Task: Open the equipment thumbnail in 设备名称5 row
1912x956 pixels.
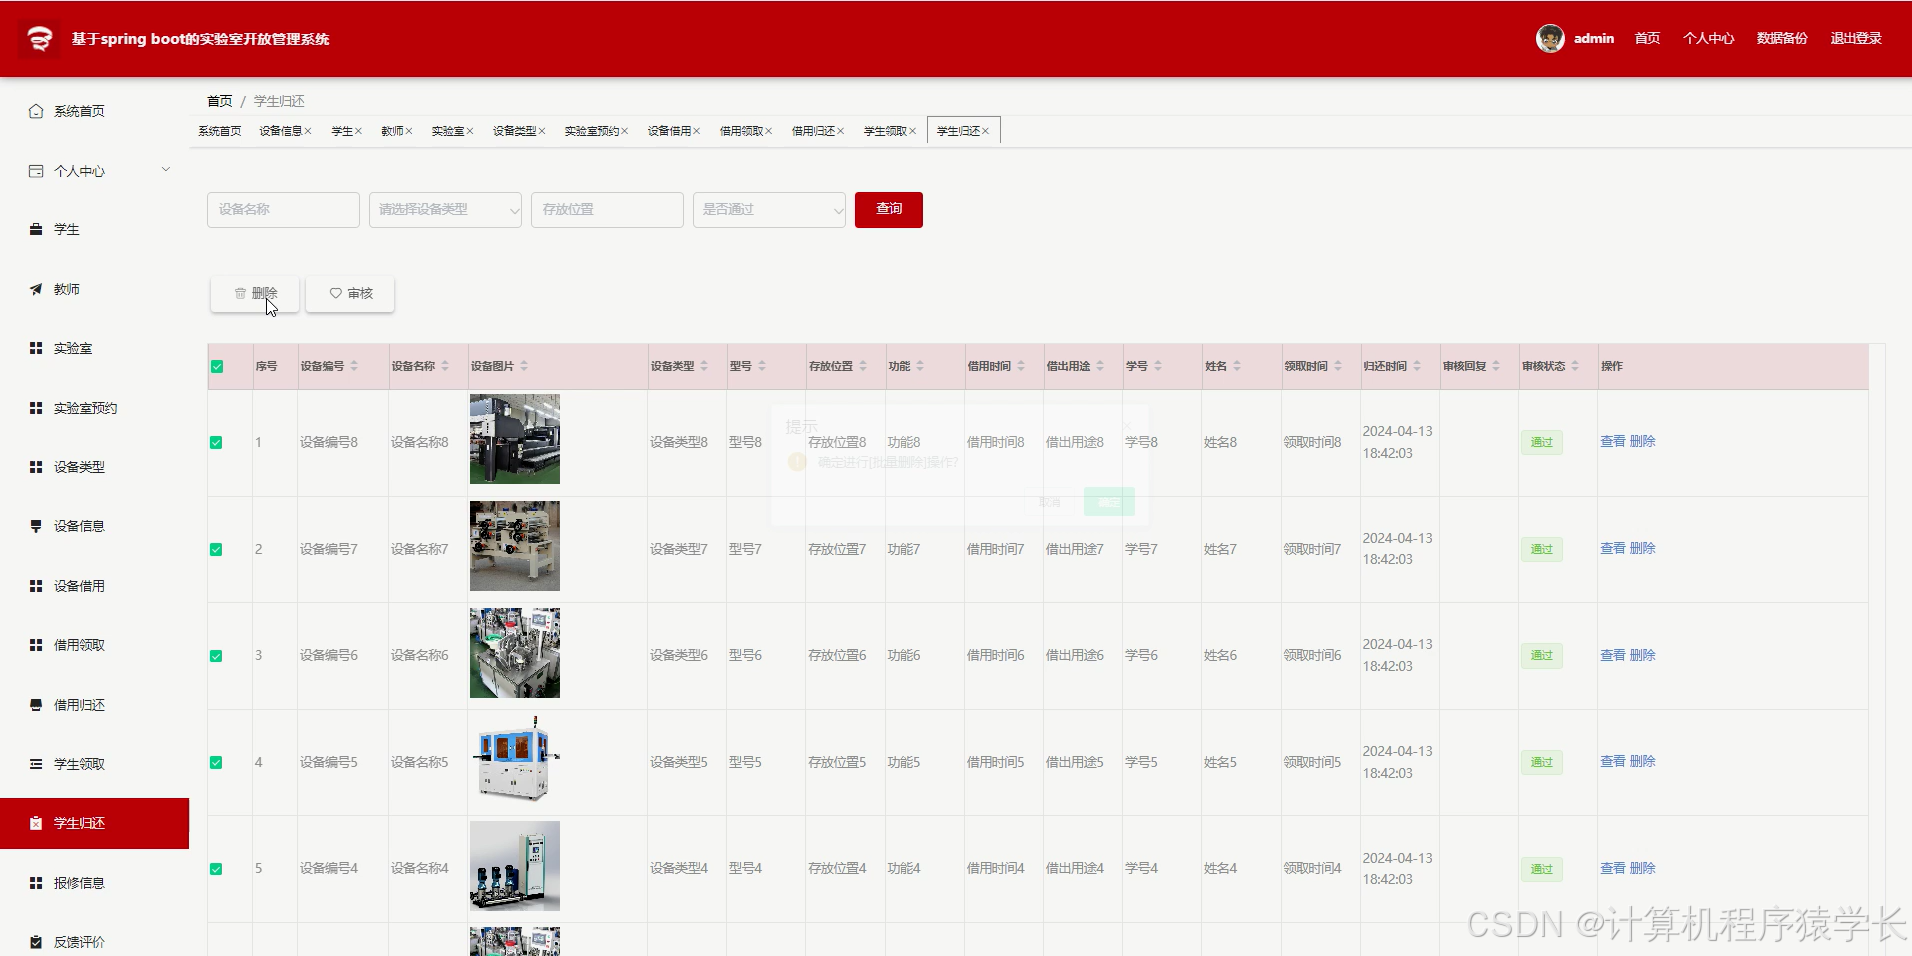Action: click(515, 759)
